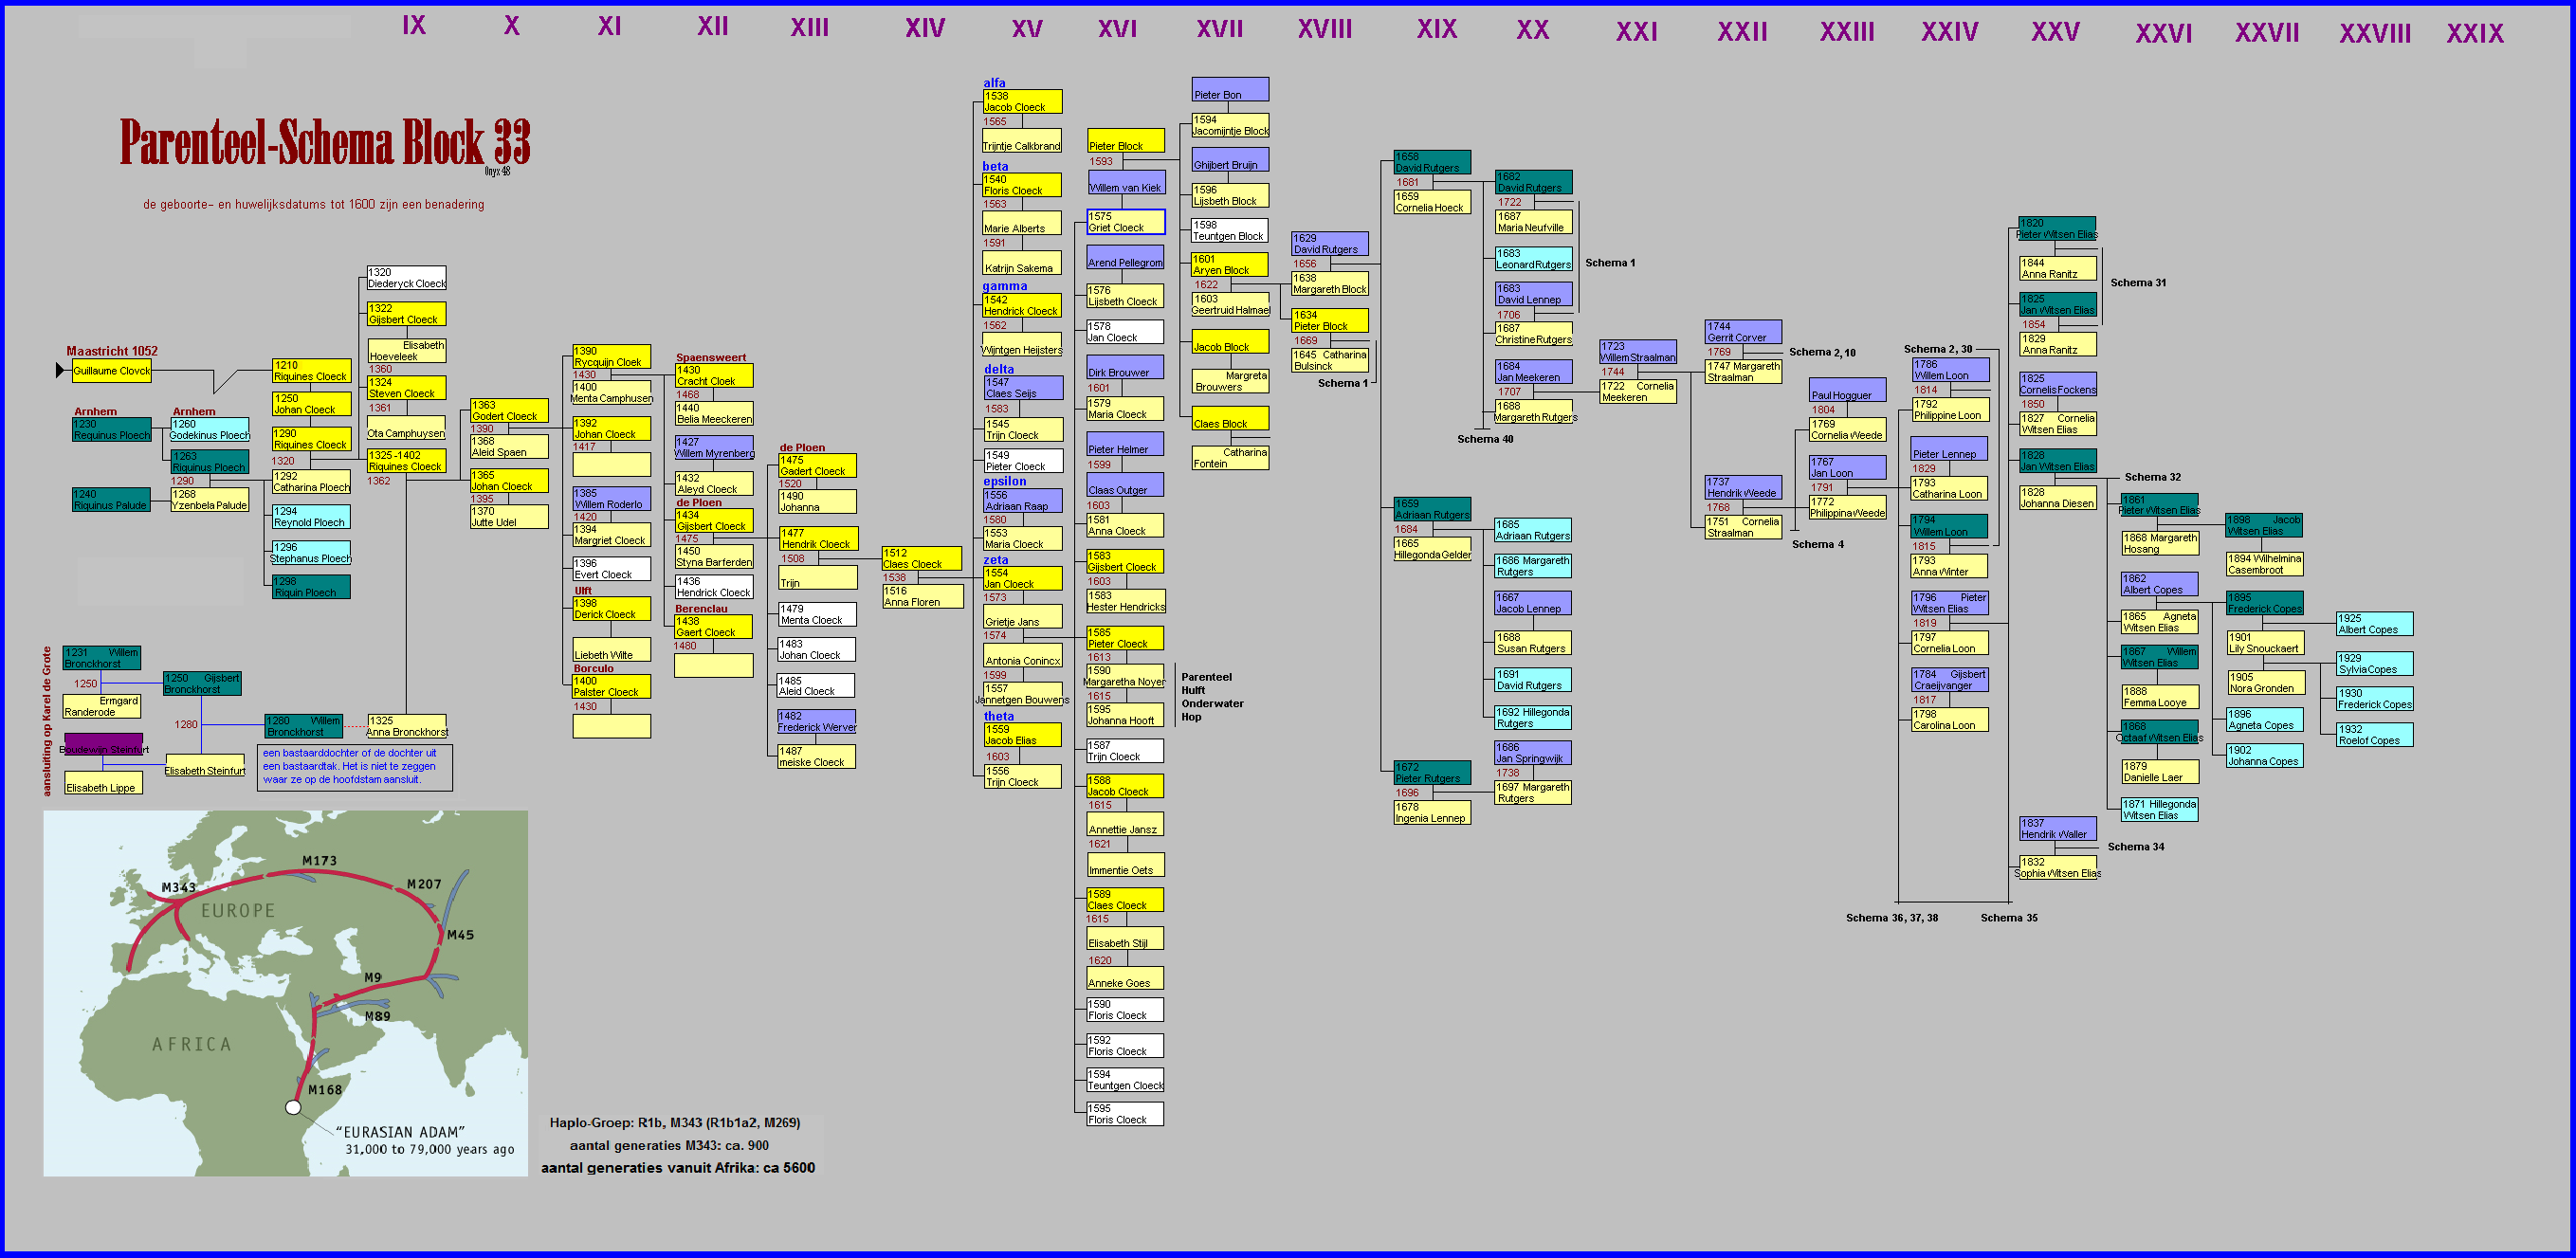
Task: Select the Pieter Bon box at top
Action: click(x=1229, y=89)
